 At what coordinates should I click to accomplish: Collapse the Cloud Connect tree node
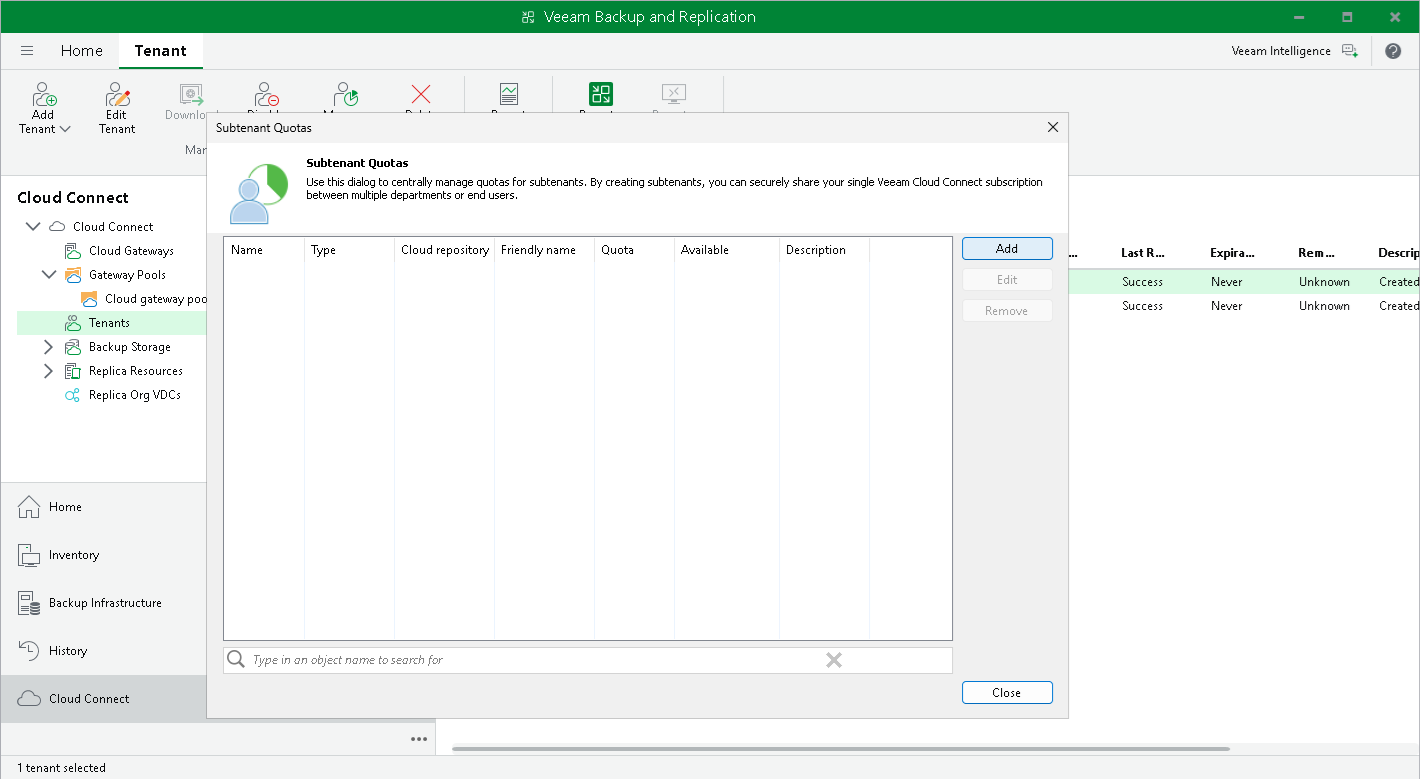click(x=33, y=227)
